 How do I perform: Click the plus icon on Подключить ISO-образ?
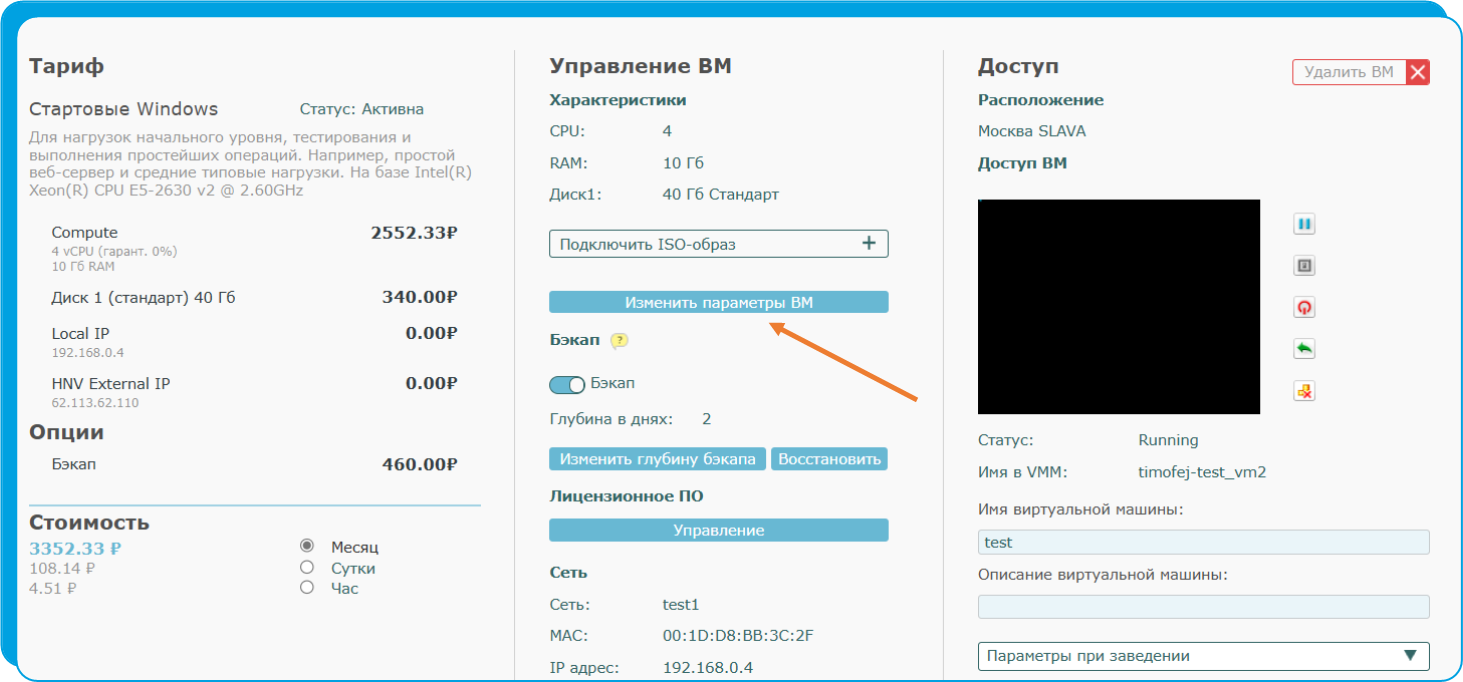(868, 243)
